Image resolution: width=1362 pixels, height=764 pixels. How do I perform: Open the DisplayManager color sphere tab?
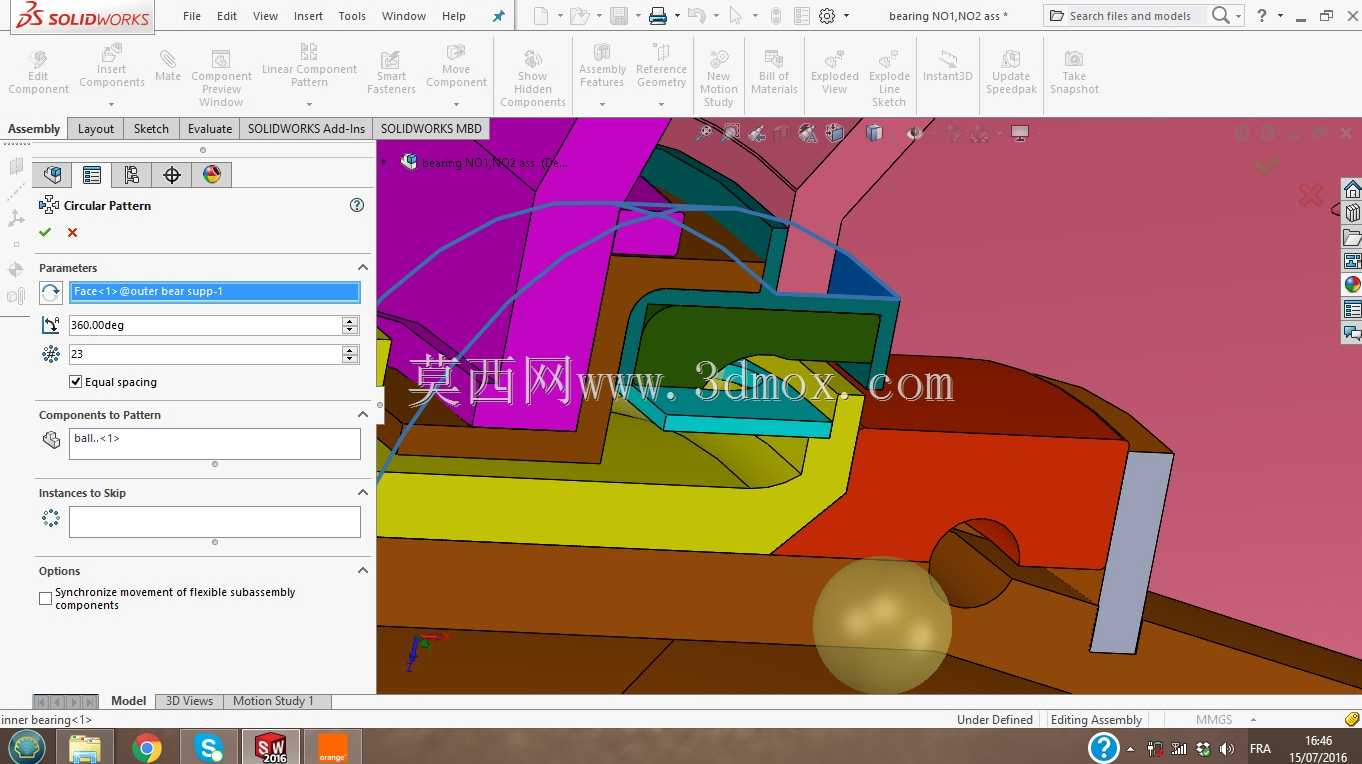pyautogui.click(x=212, y=175)
